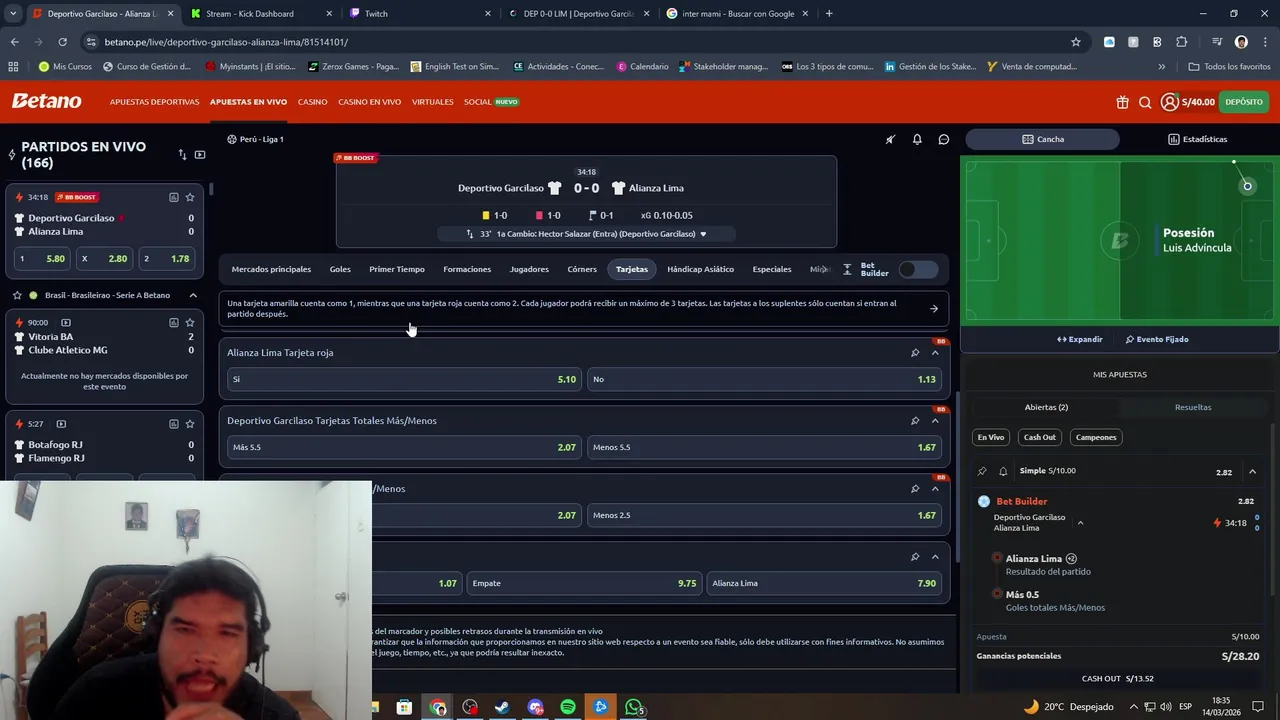1280x720 pixels.
Task: Click the stream icon next to 90:00
Action: 66,323
